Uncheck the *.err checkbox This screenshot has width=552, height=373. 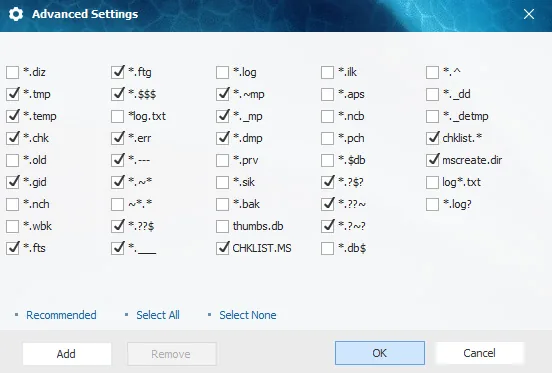pos(118,138)
